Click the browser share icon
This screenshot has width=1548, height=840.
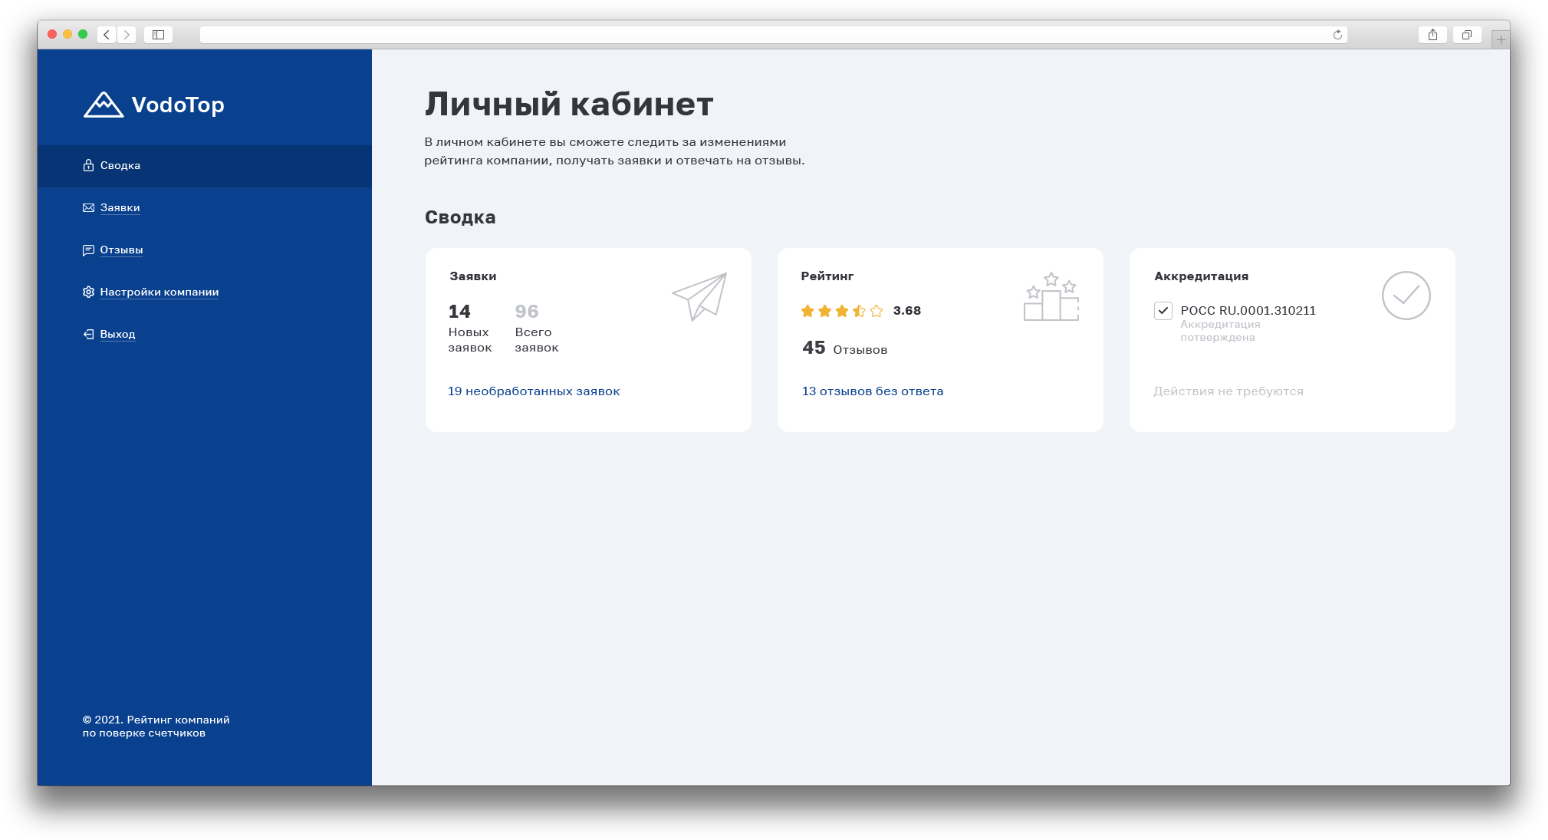point(1433,35)
